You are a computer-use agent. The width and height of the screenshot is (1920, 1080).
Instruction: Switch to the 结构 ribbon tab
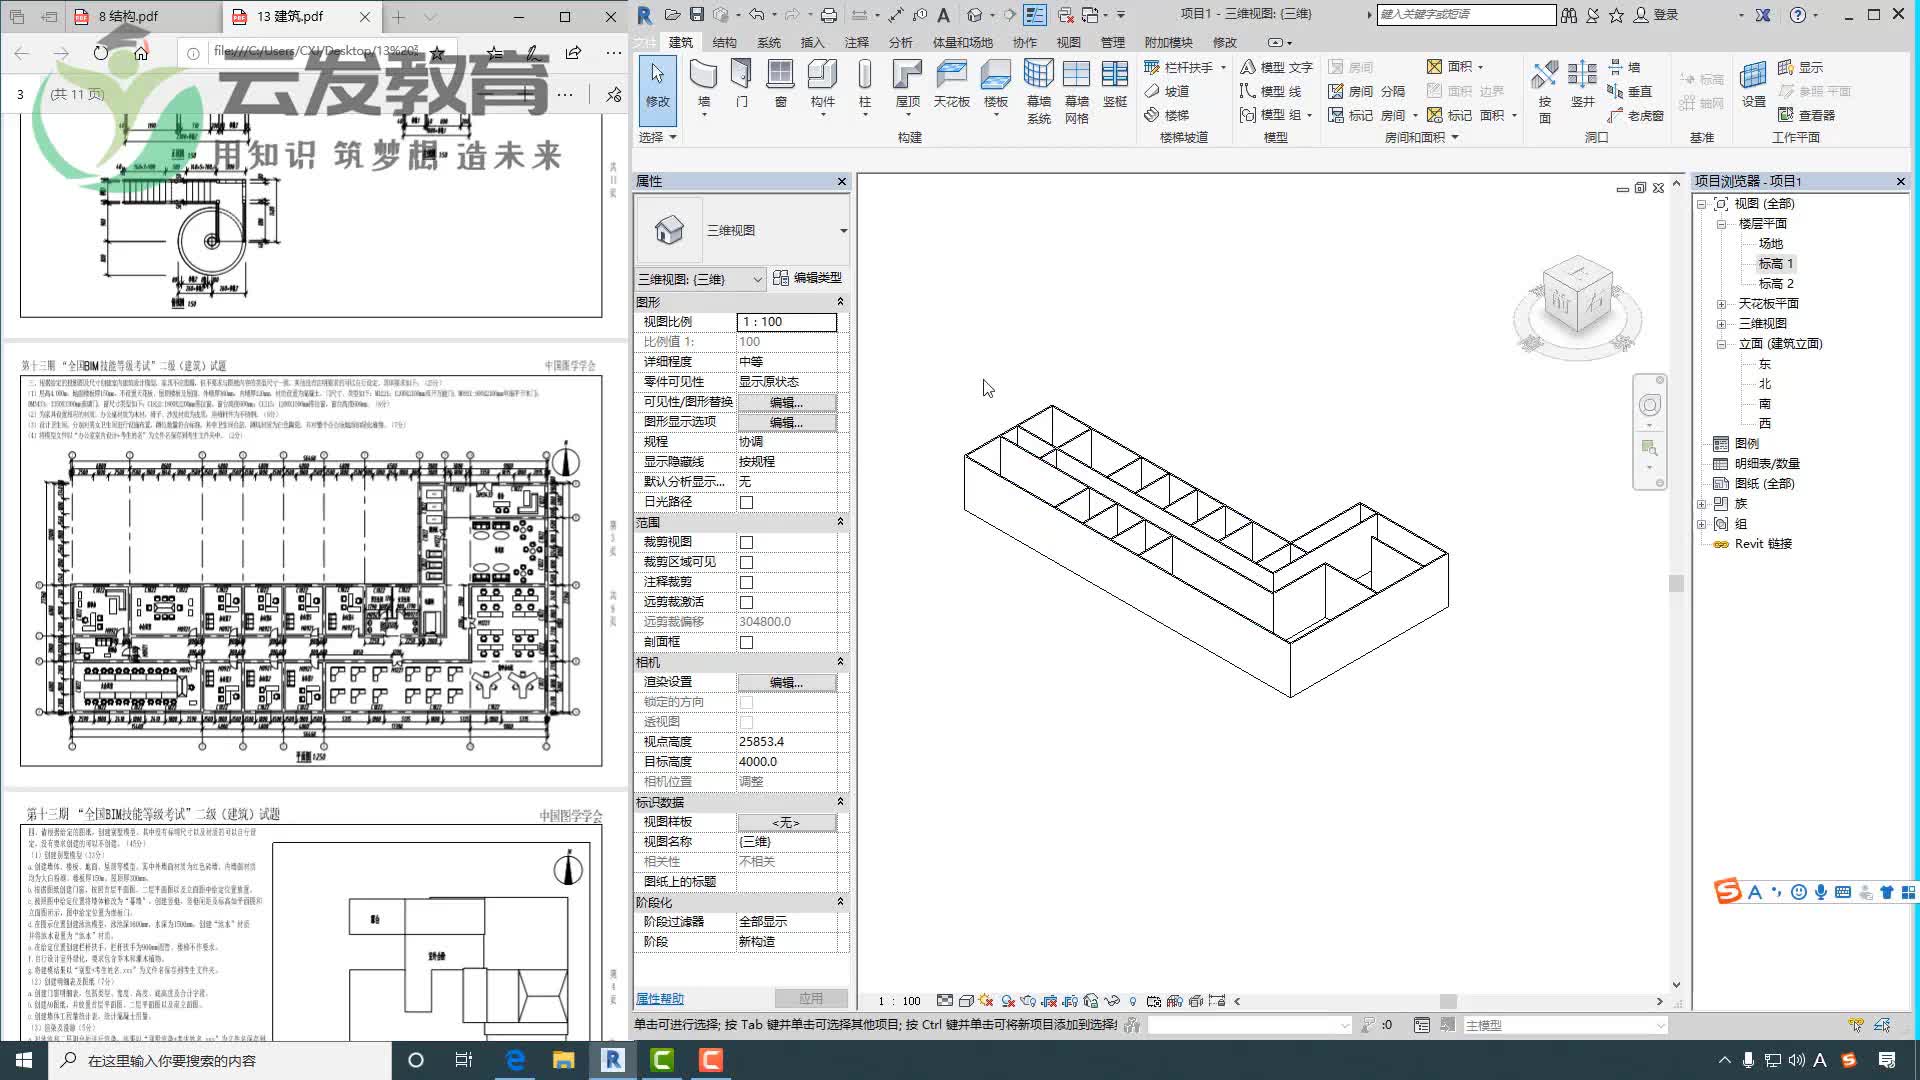pyautogui.click(x=724, y=42)
